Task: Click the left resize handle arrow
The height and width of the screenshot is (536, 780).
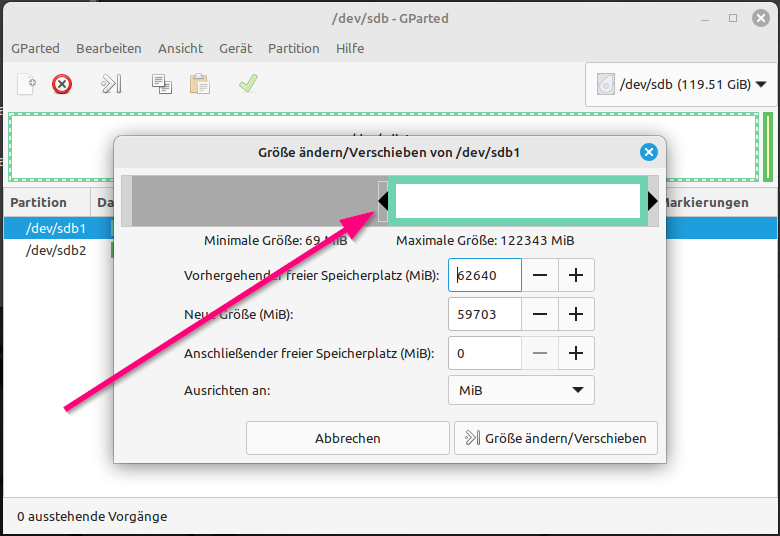Action: click(383, 201)
